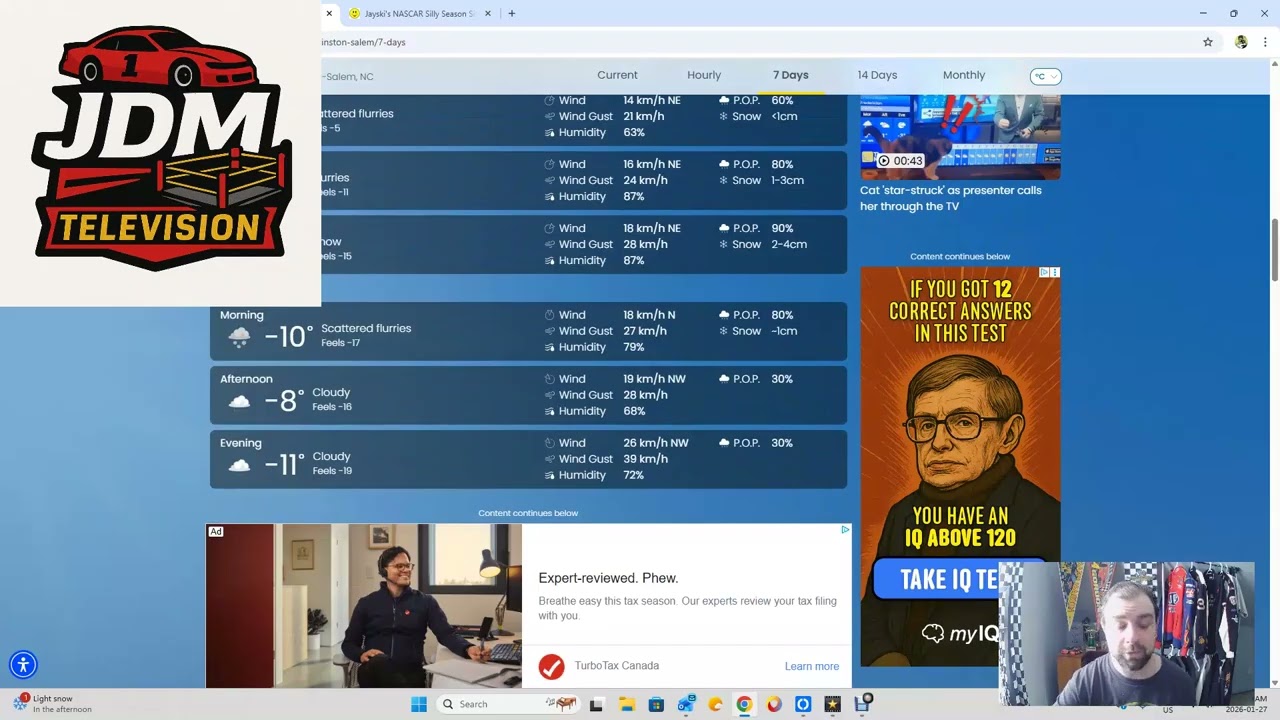Switch to Jayski's NASCAR Silly Season tab
Image resolution: width=1280 pixels, height=720 pixels.
tap(418, 13)
